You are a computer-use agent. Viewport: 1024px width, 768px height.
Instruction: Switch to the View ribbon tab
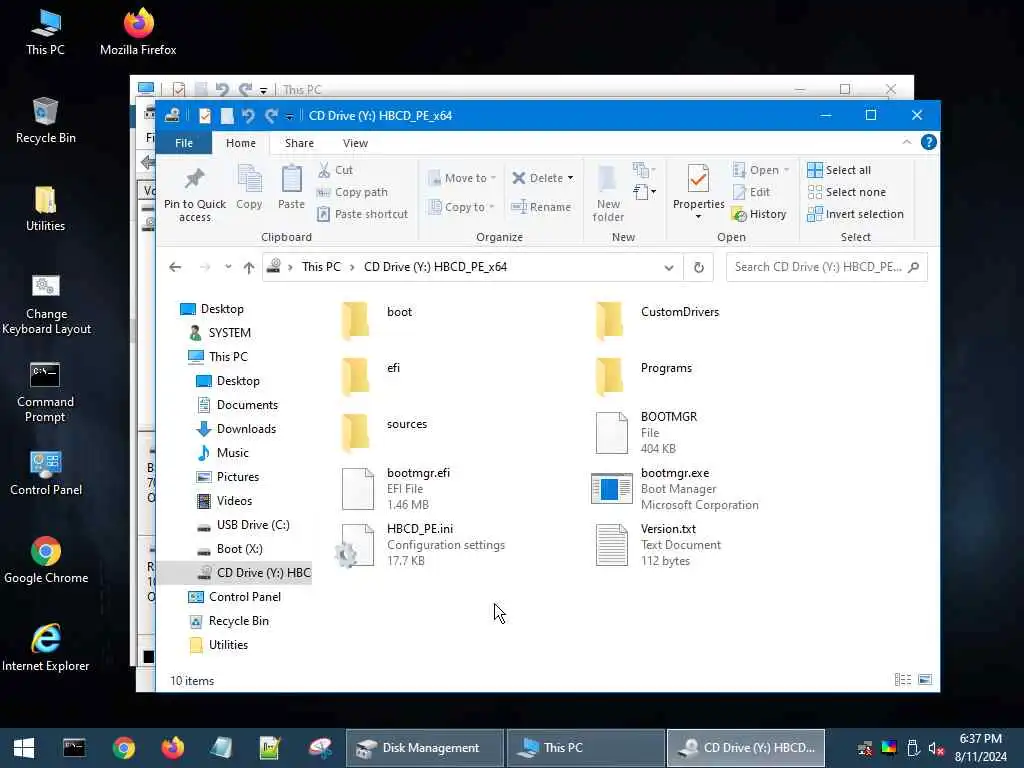coord(355,143)
